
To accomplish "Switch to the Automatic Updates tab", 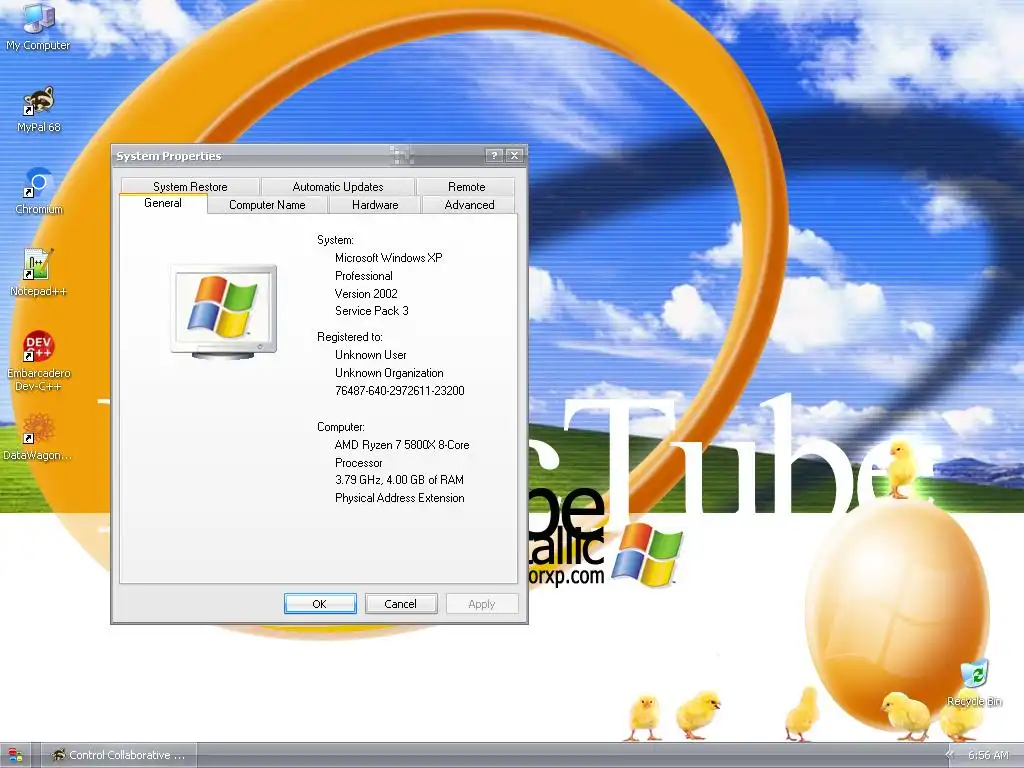I will click(x=338, y=187).
